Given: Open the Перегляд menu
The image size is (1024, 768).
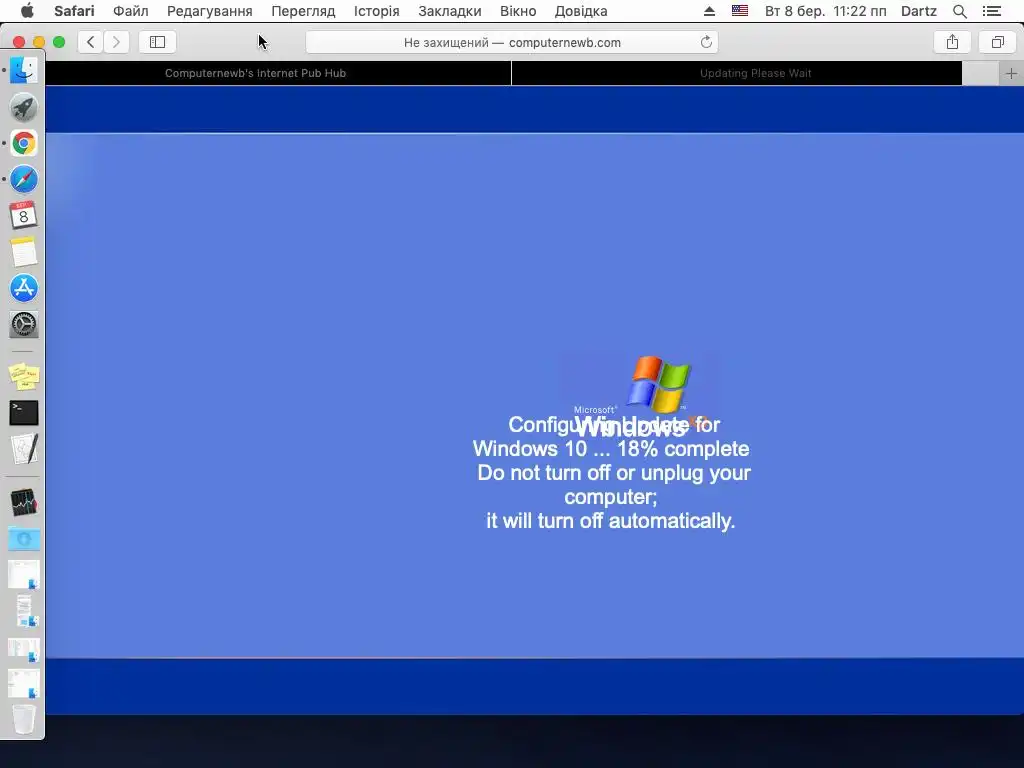Looking at the screenshot, I should point(303,11).
